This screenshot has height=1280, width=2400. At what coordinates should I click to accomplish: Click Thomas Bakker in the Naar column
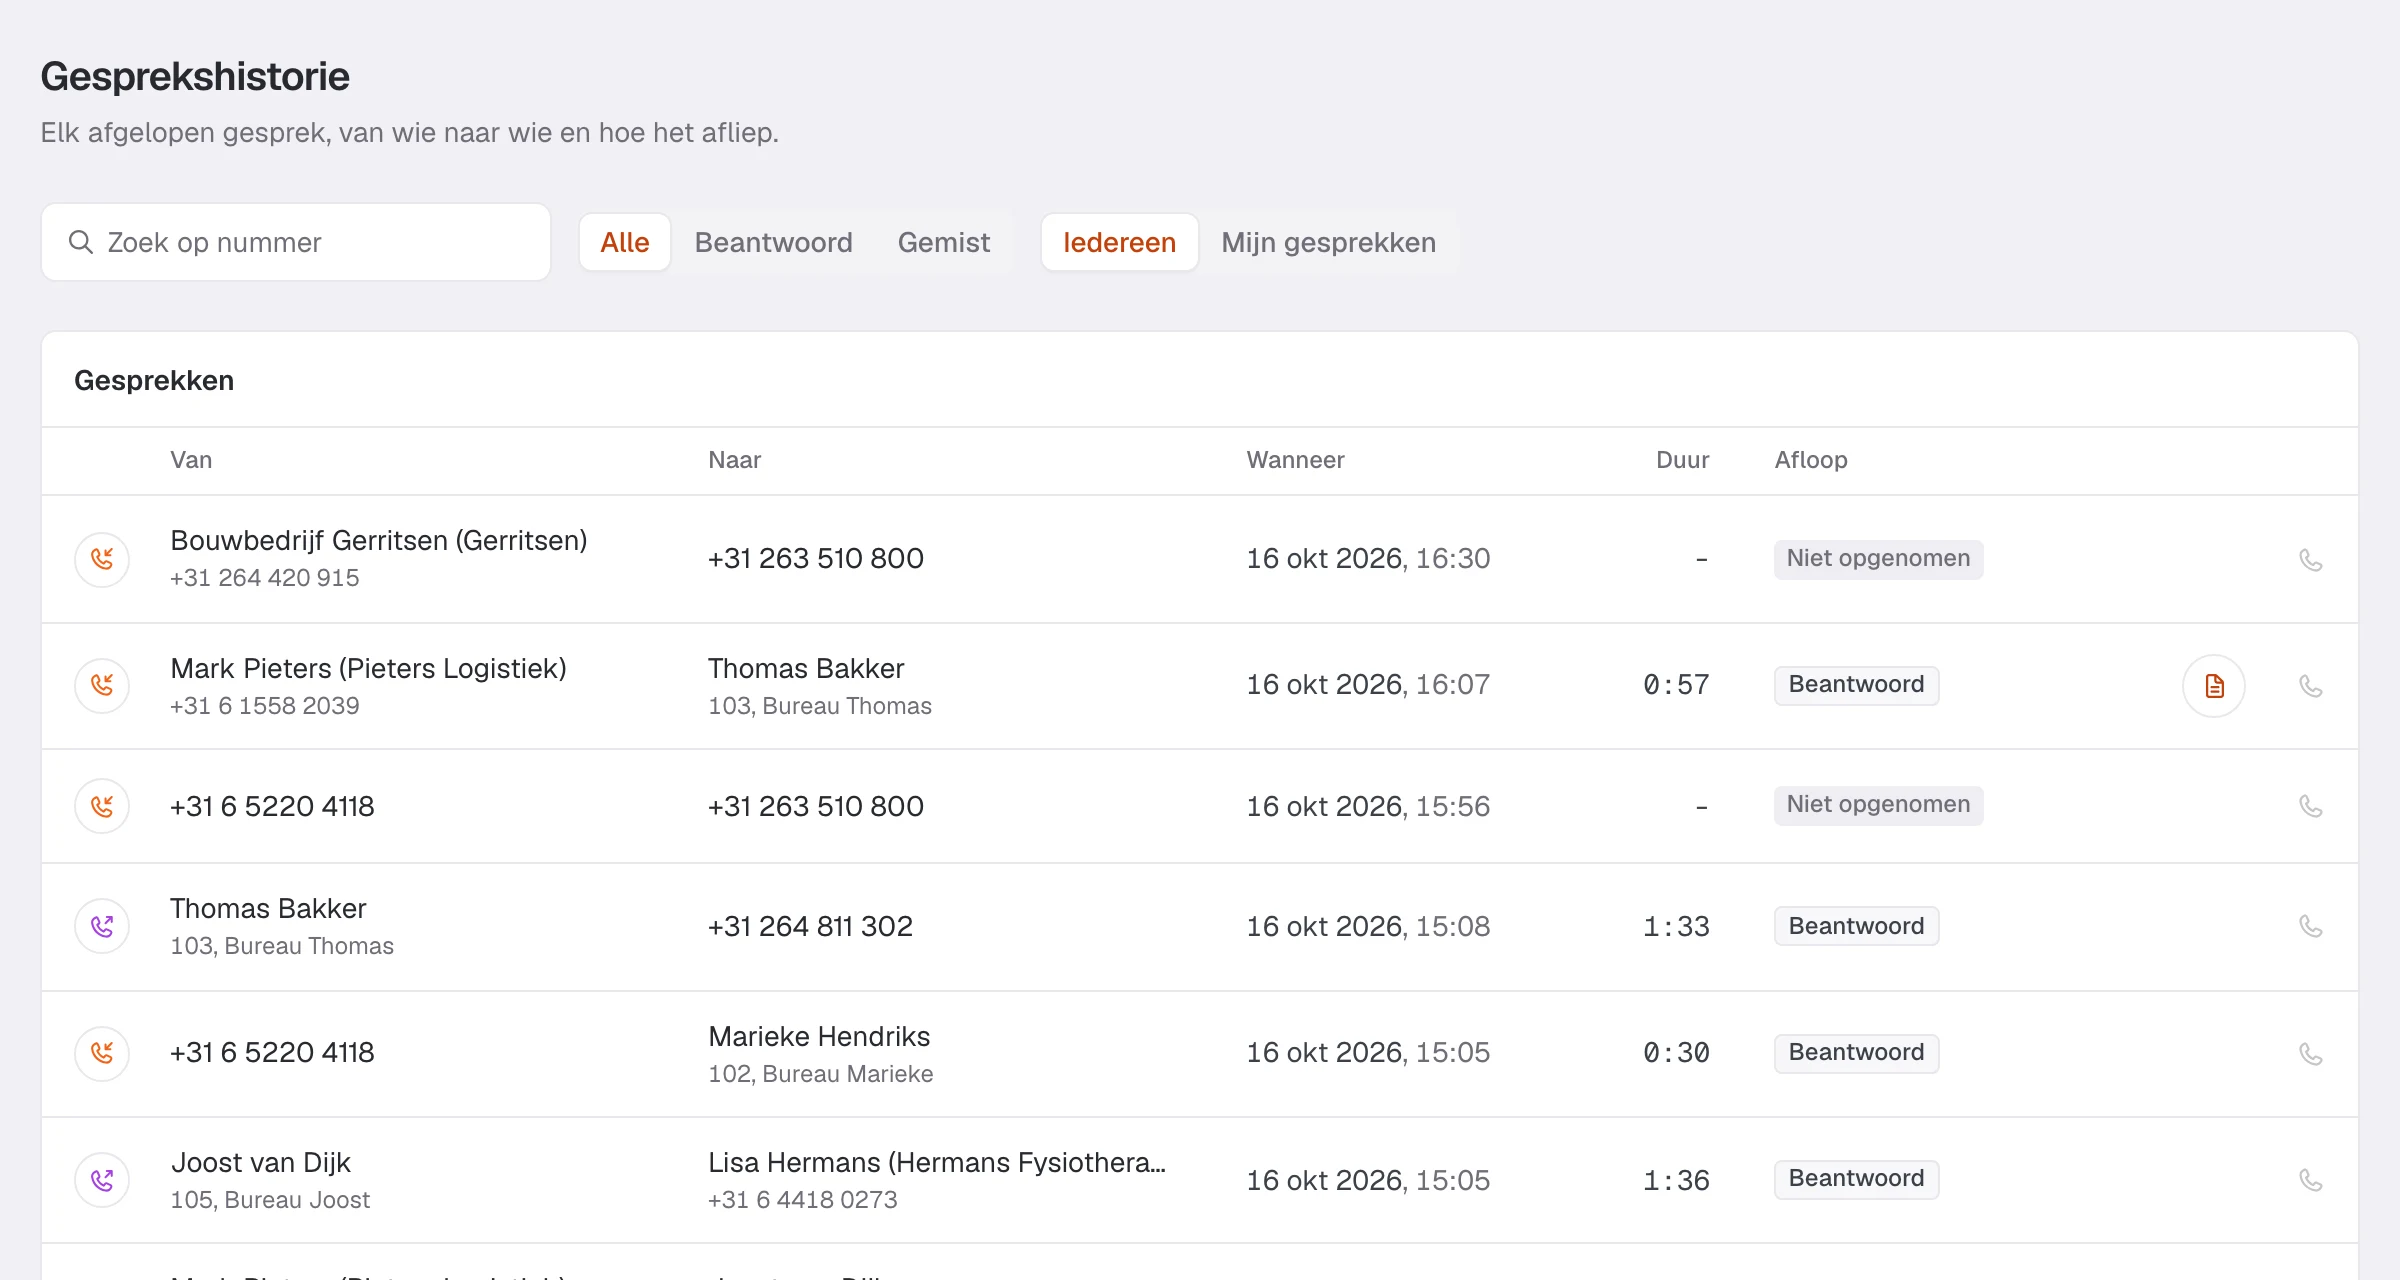point(806,668)
